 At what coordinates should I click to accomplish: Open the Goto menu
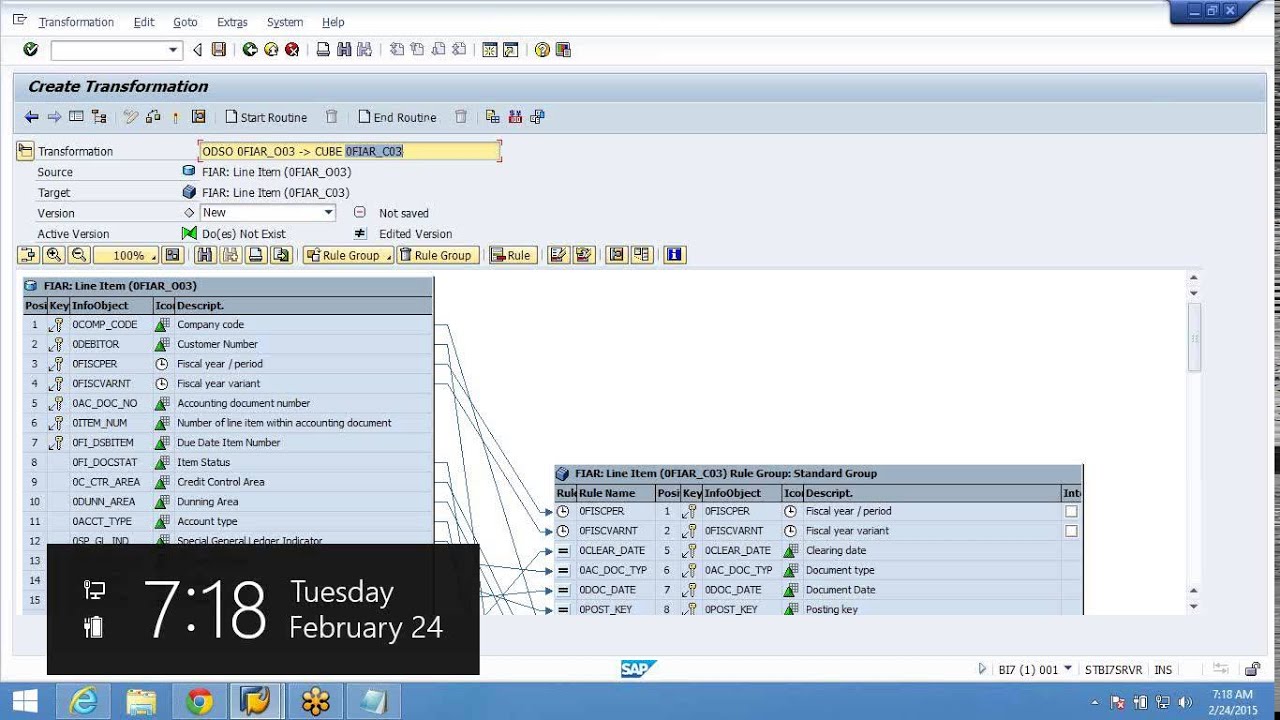(185, 22)
